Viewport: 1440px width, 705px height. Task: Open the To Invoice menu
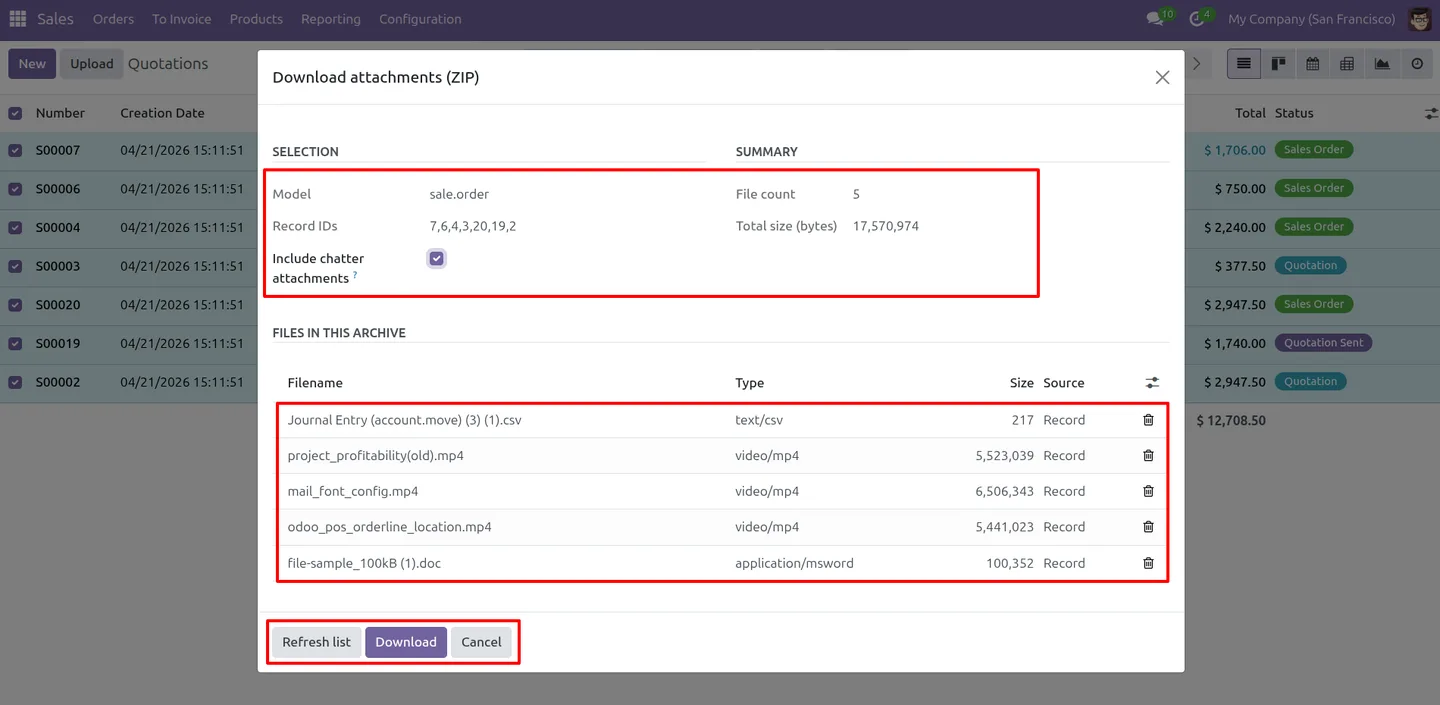pyautogui.click(x=181, y=19)
